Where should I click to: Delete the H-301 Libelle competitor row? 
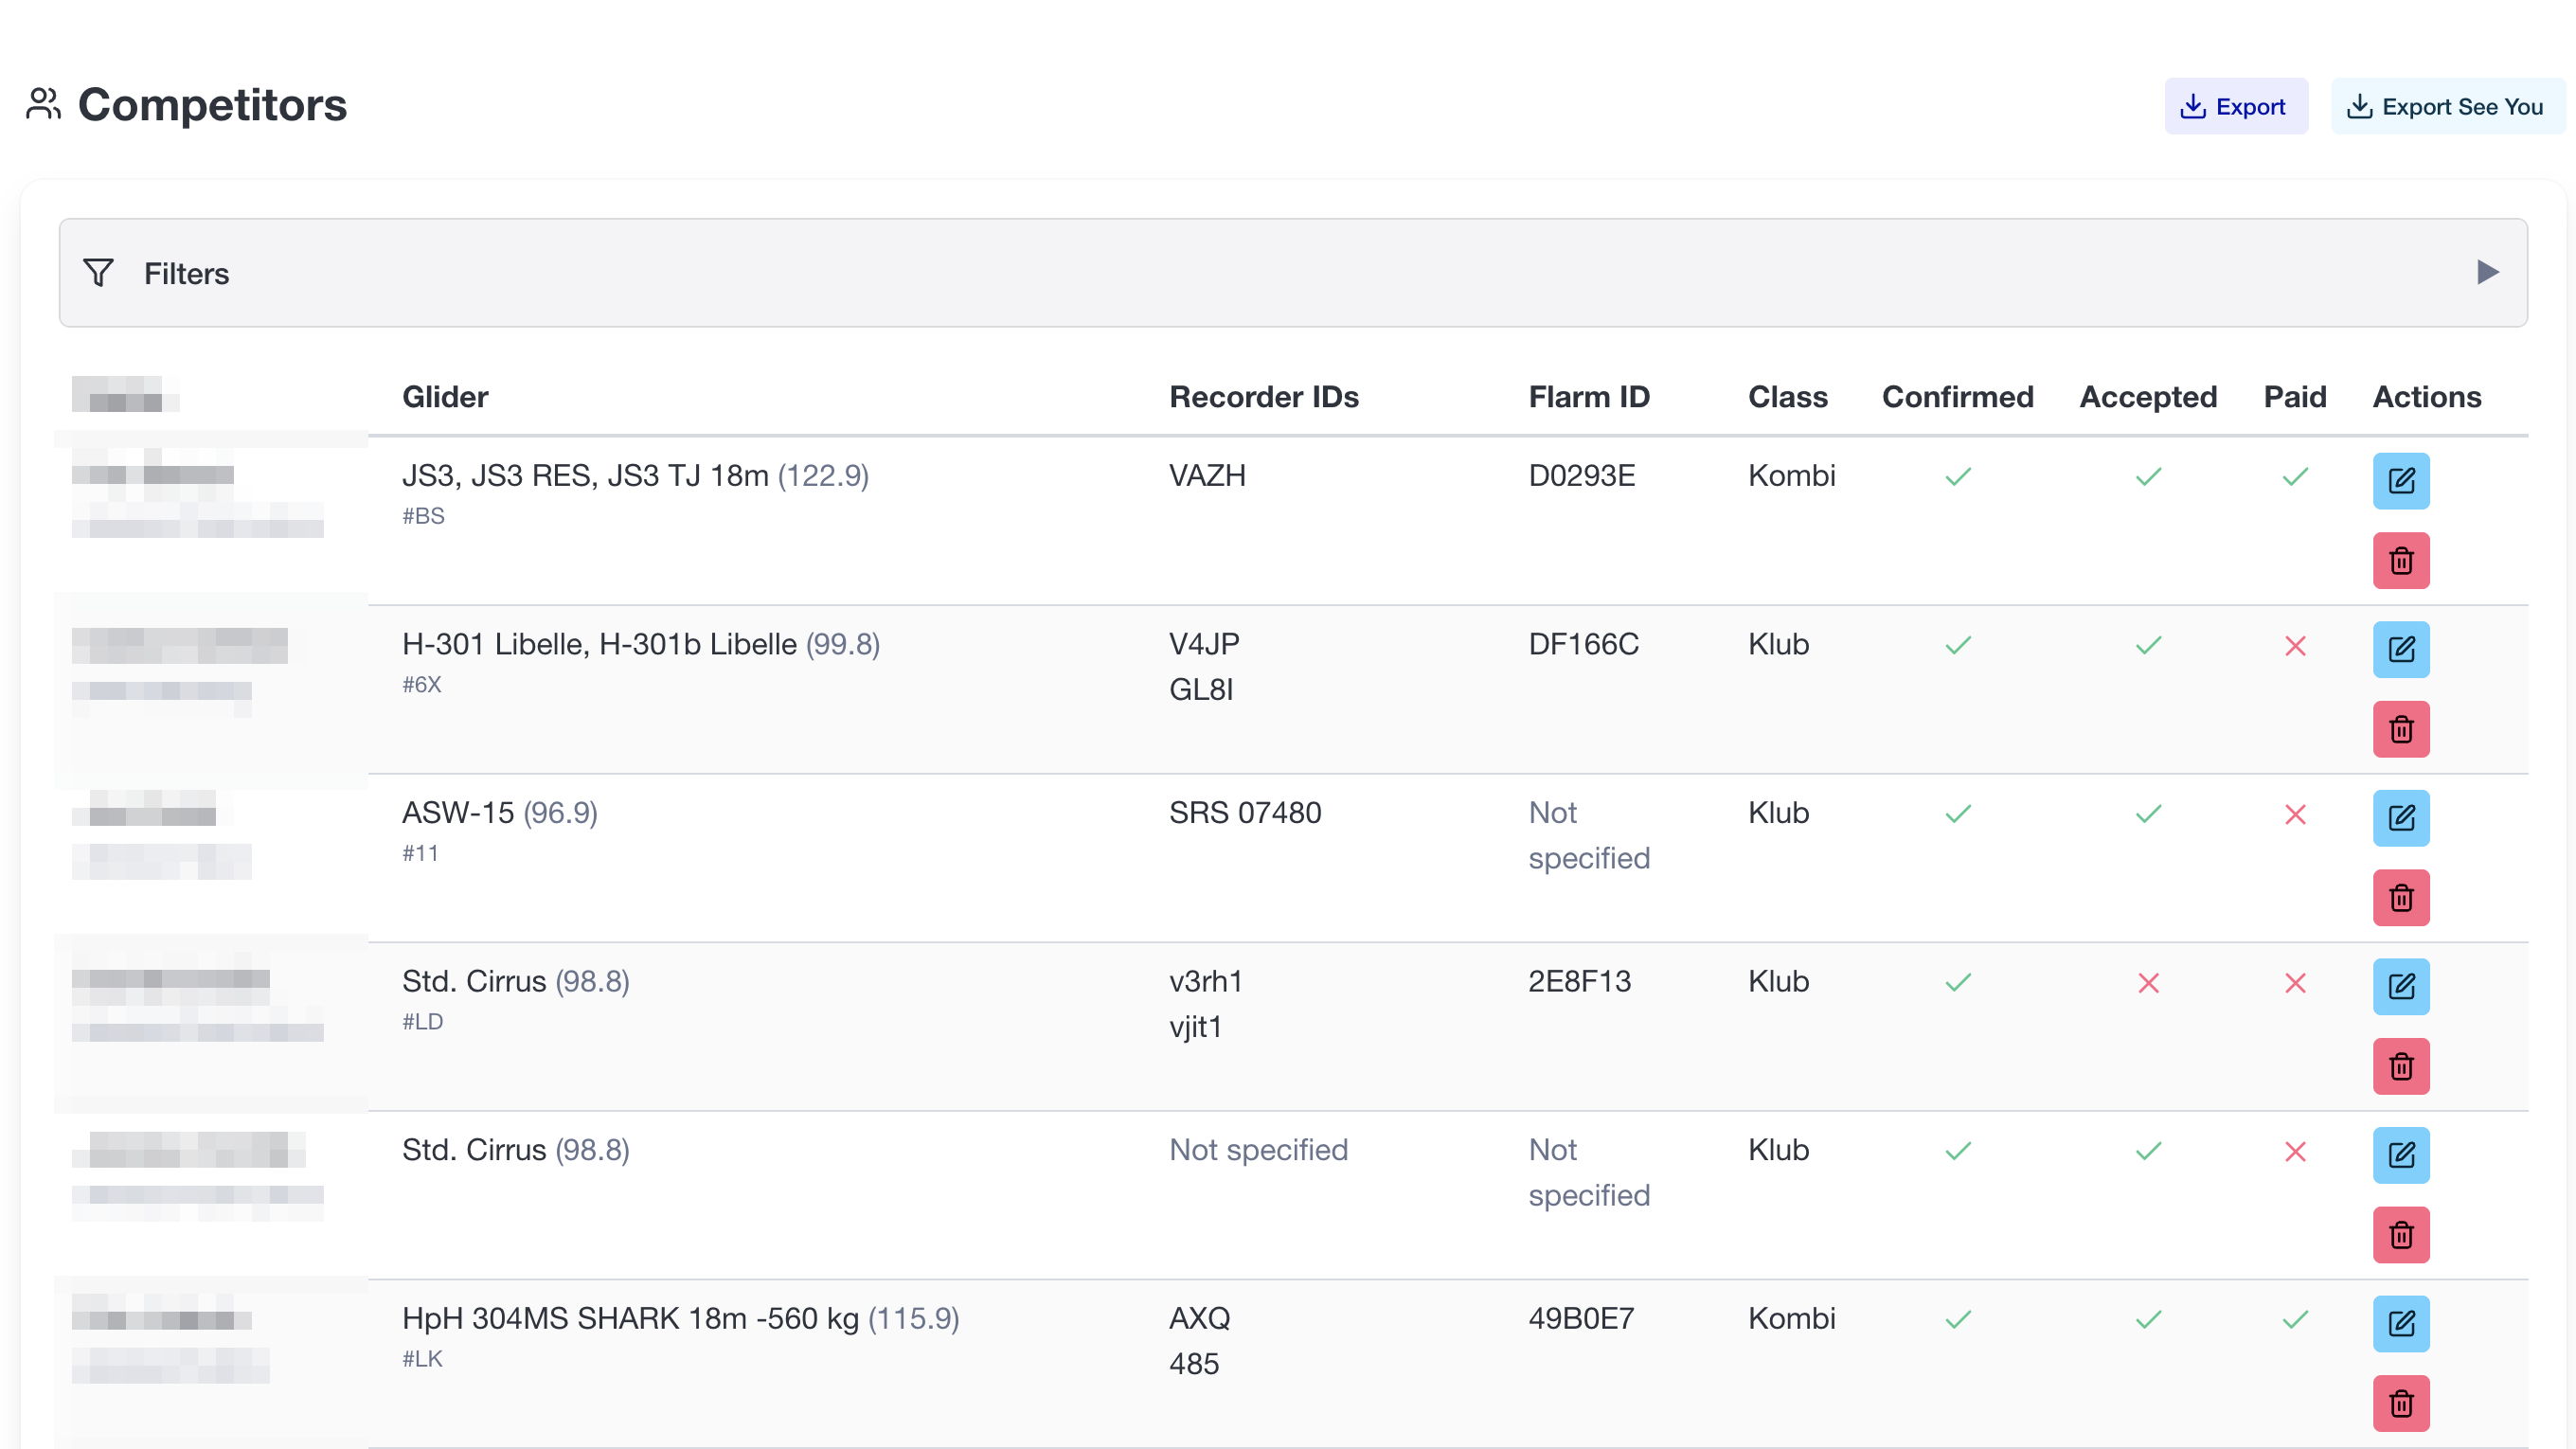tap(2400, 729)
